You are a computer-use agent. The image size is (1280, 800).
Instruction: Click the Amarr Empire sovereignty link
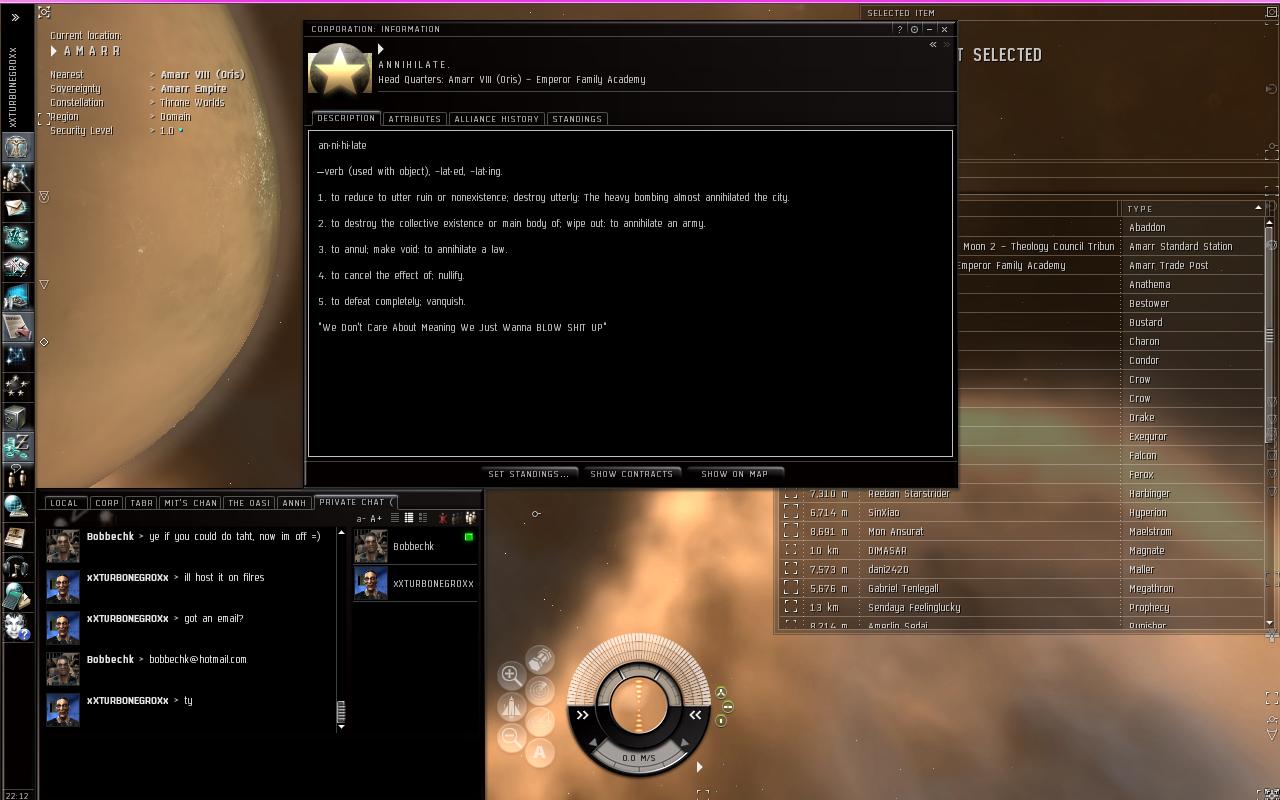point(194,88)
